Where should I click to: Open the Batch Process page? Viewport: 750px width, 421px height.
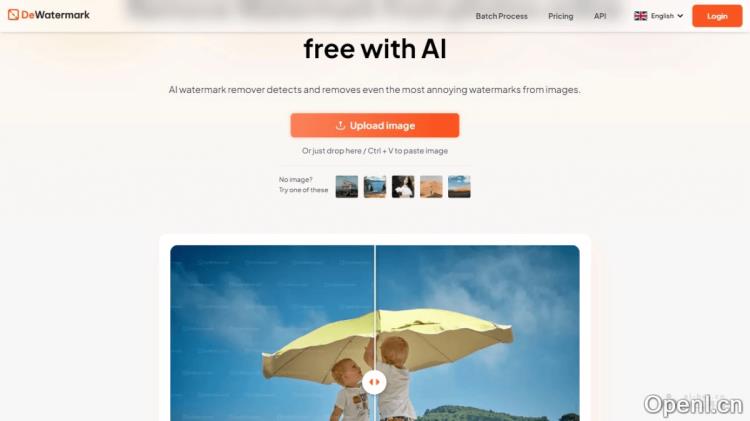click(x=501, y=16)
